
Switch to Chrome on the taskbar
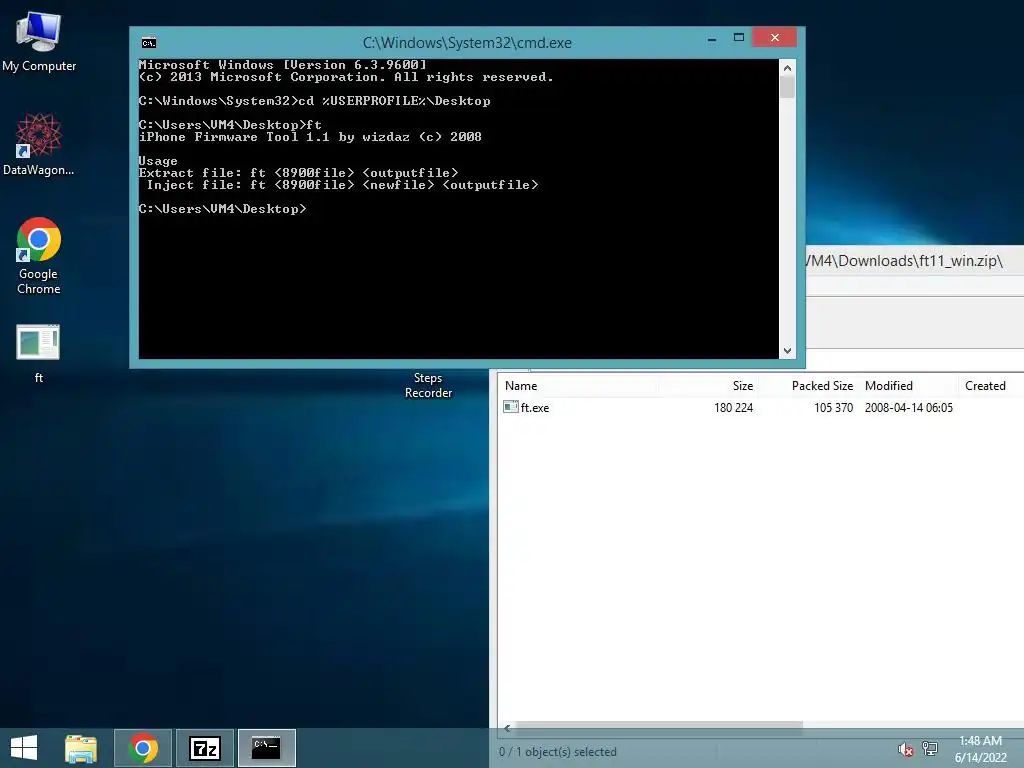pyautogui.click(x=143, y=748)
